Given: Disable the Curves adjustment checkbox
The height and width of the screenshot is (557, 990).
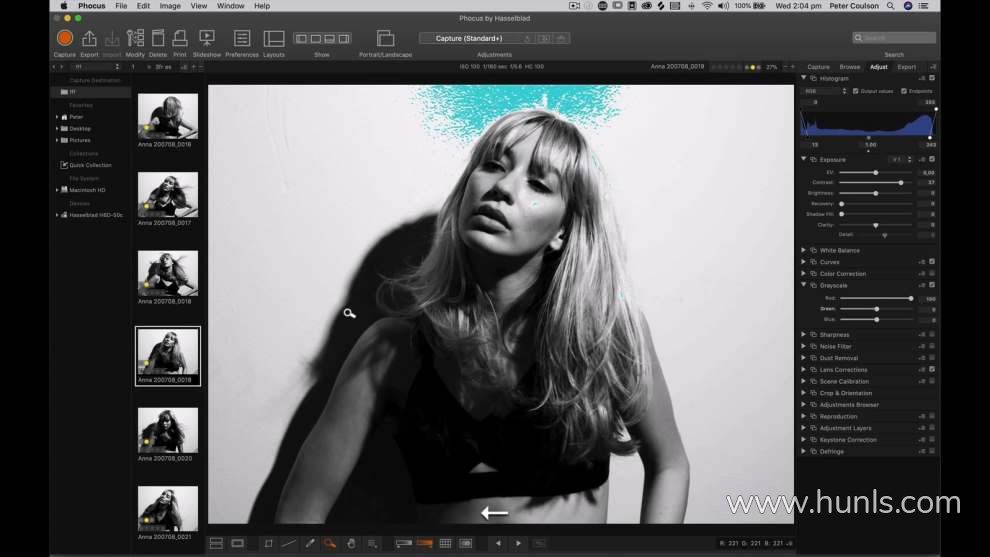Looking at the screenshot, I should pyautogui.click(x=932, y=262).
